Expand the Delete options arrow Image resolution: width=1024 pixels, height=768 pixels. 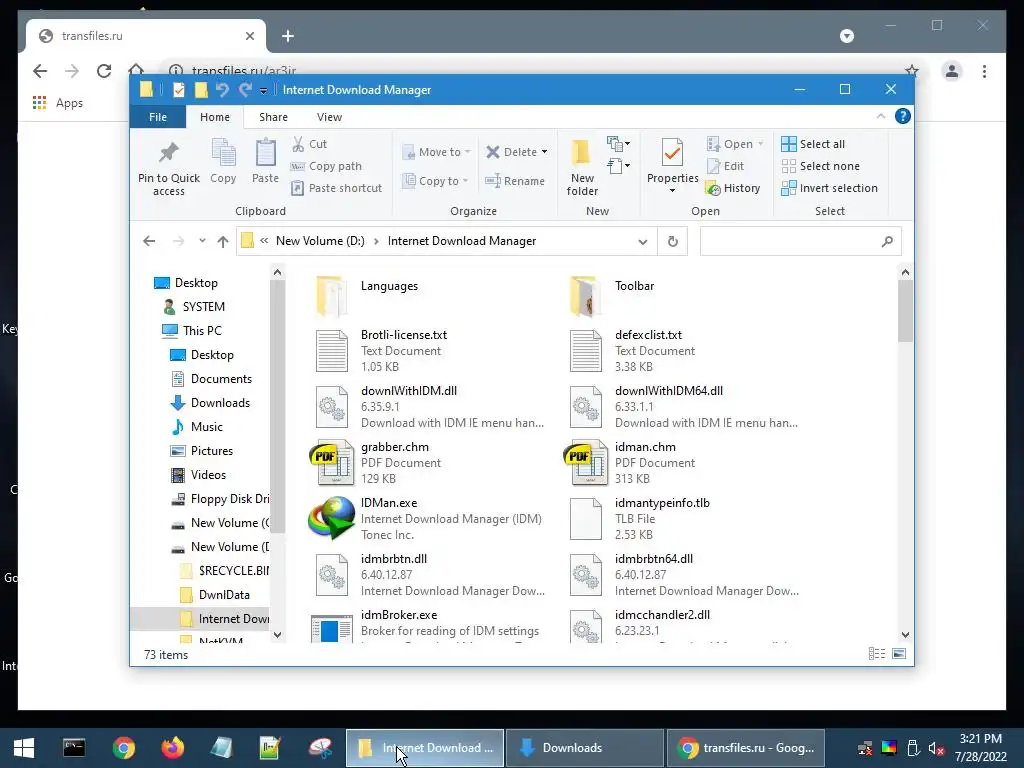point(545,152)
